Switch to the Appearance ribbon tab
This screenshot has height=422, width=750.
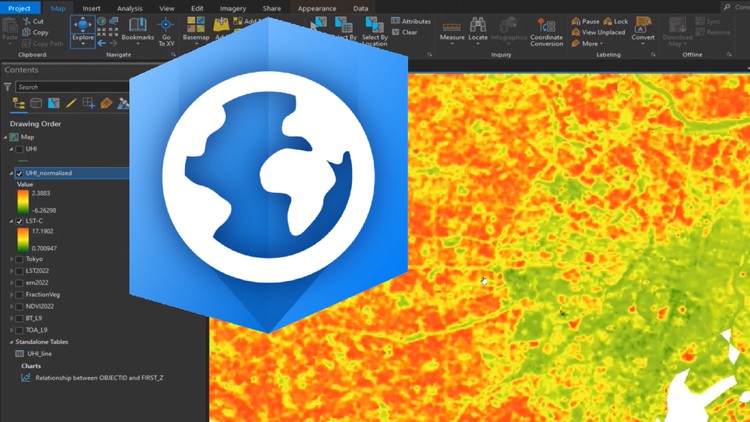[x=317, y=8]
